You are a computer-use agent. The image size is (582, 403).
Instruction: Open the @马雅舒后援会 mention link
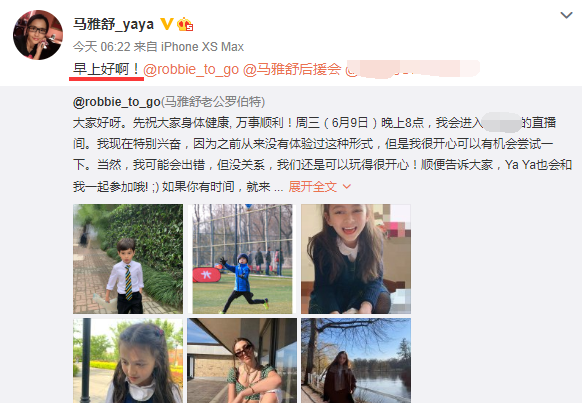coord(292,69)
